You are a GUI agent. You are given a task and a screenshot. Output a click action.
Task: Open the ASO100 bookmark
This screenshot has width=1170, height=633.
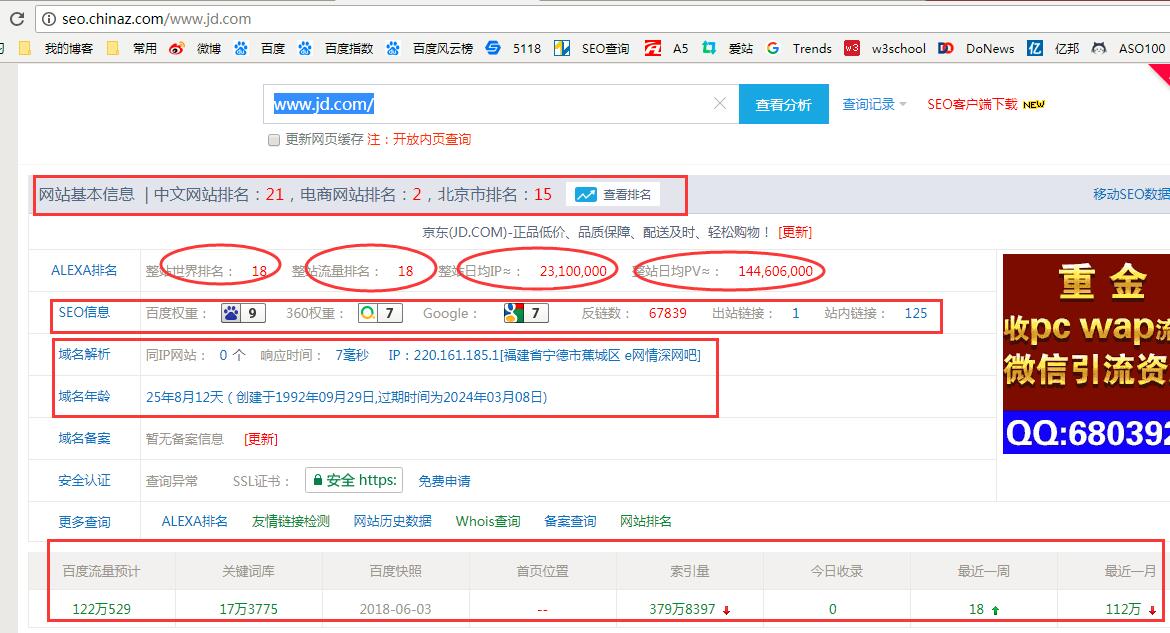click(x=1128, y=49)
